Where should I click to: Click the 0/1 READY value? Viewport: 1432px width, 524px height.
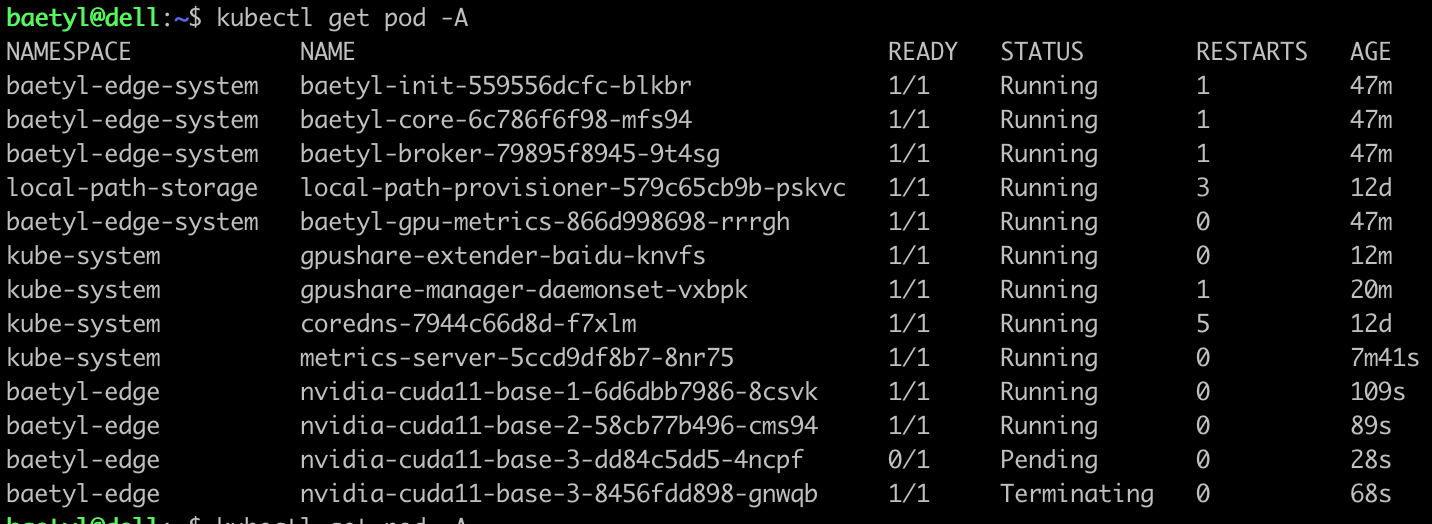click(908, 460)
